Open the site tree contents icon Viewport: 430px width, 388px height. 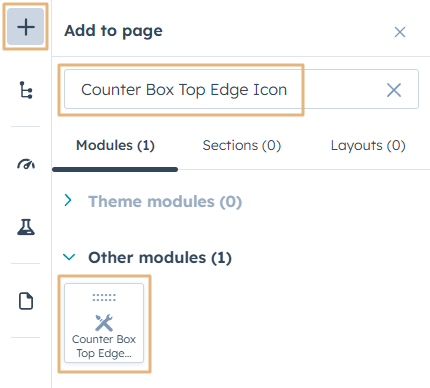[x=26, y=90]
